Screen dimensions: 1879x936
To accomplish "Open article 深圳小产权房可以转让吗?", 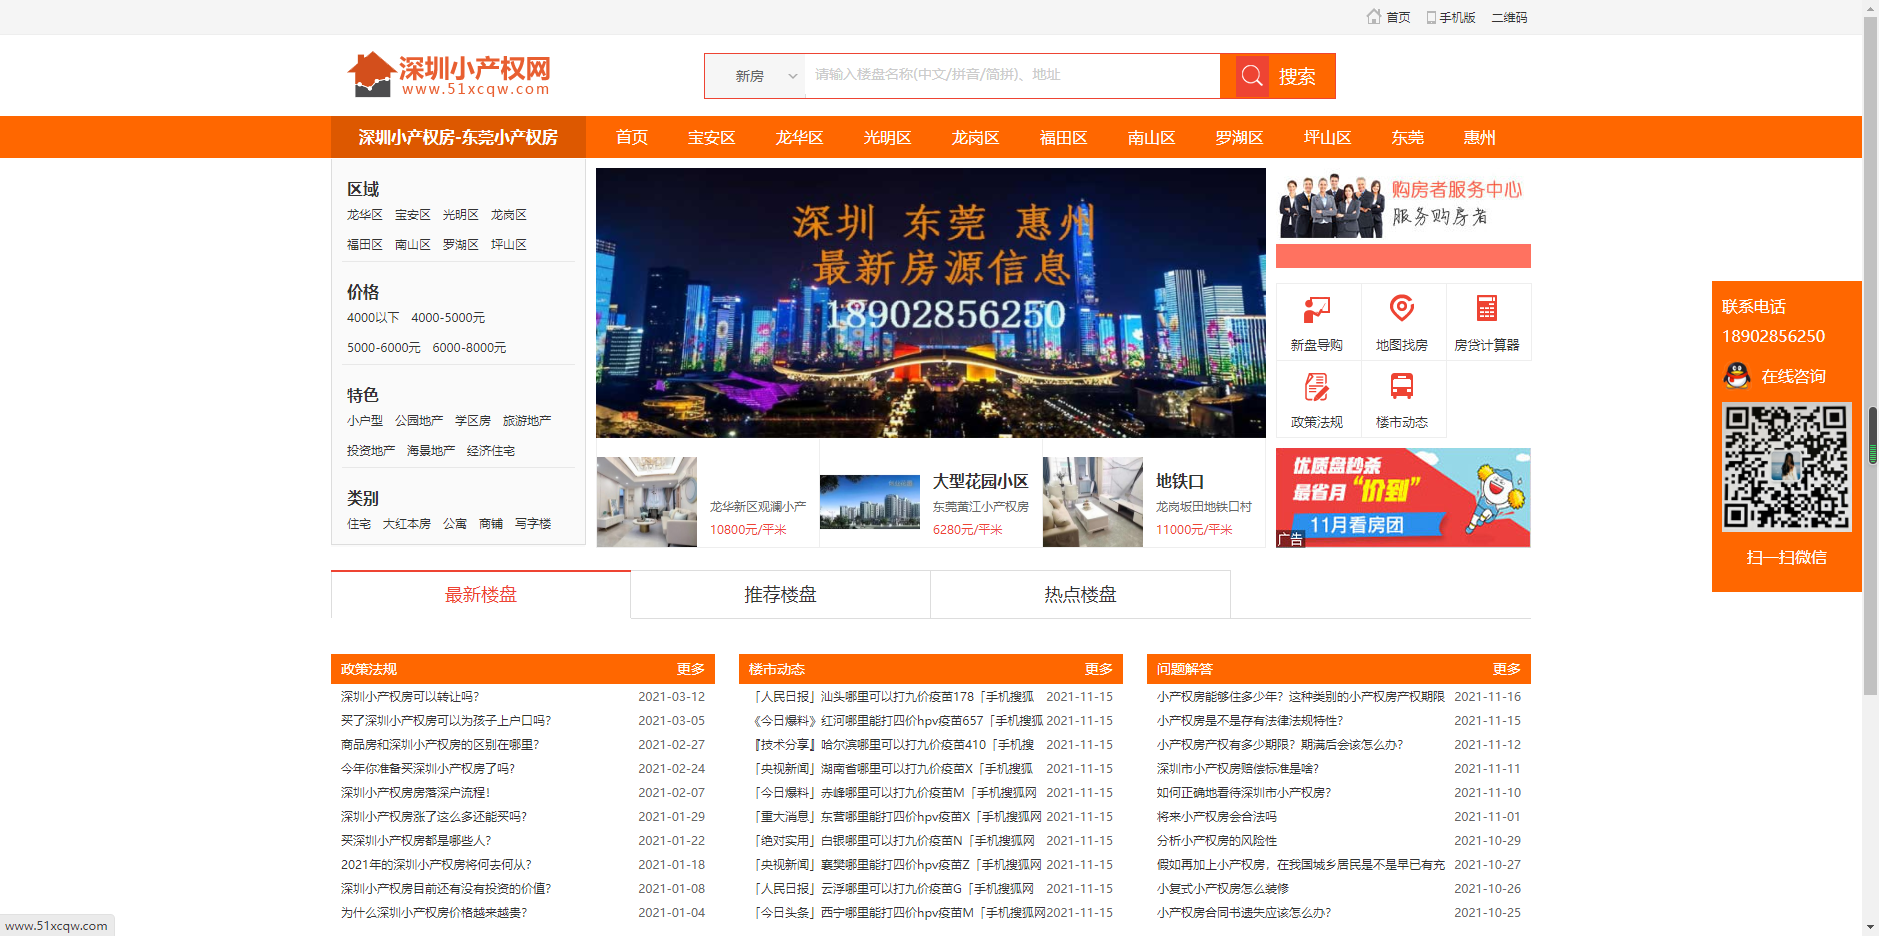I will (x=410, y=697).
